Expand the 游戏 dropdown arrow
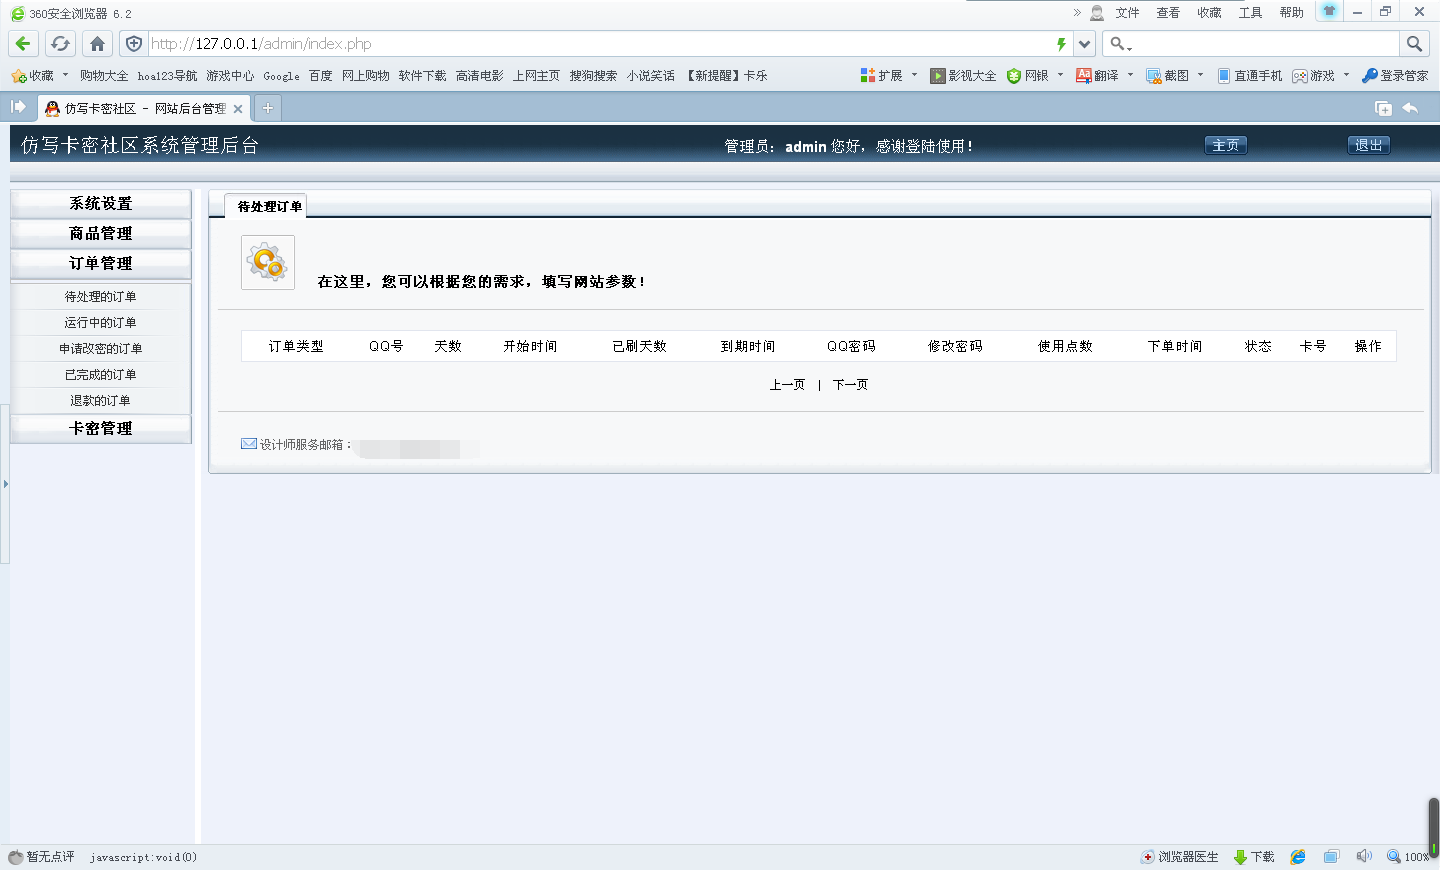This screenshot has height=870, width=1440. (1346, 75)
